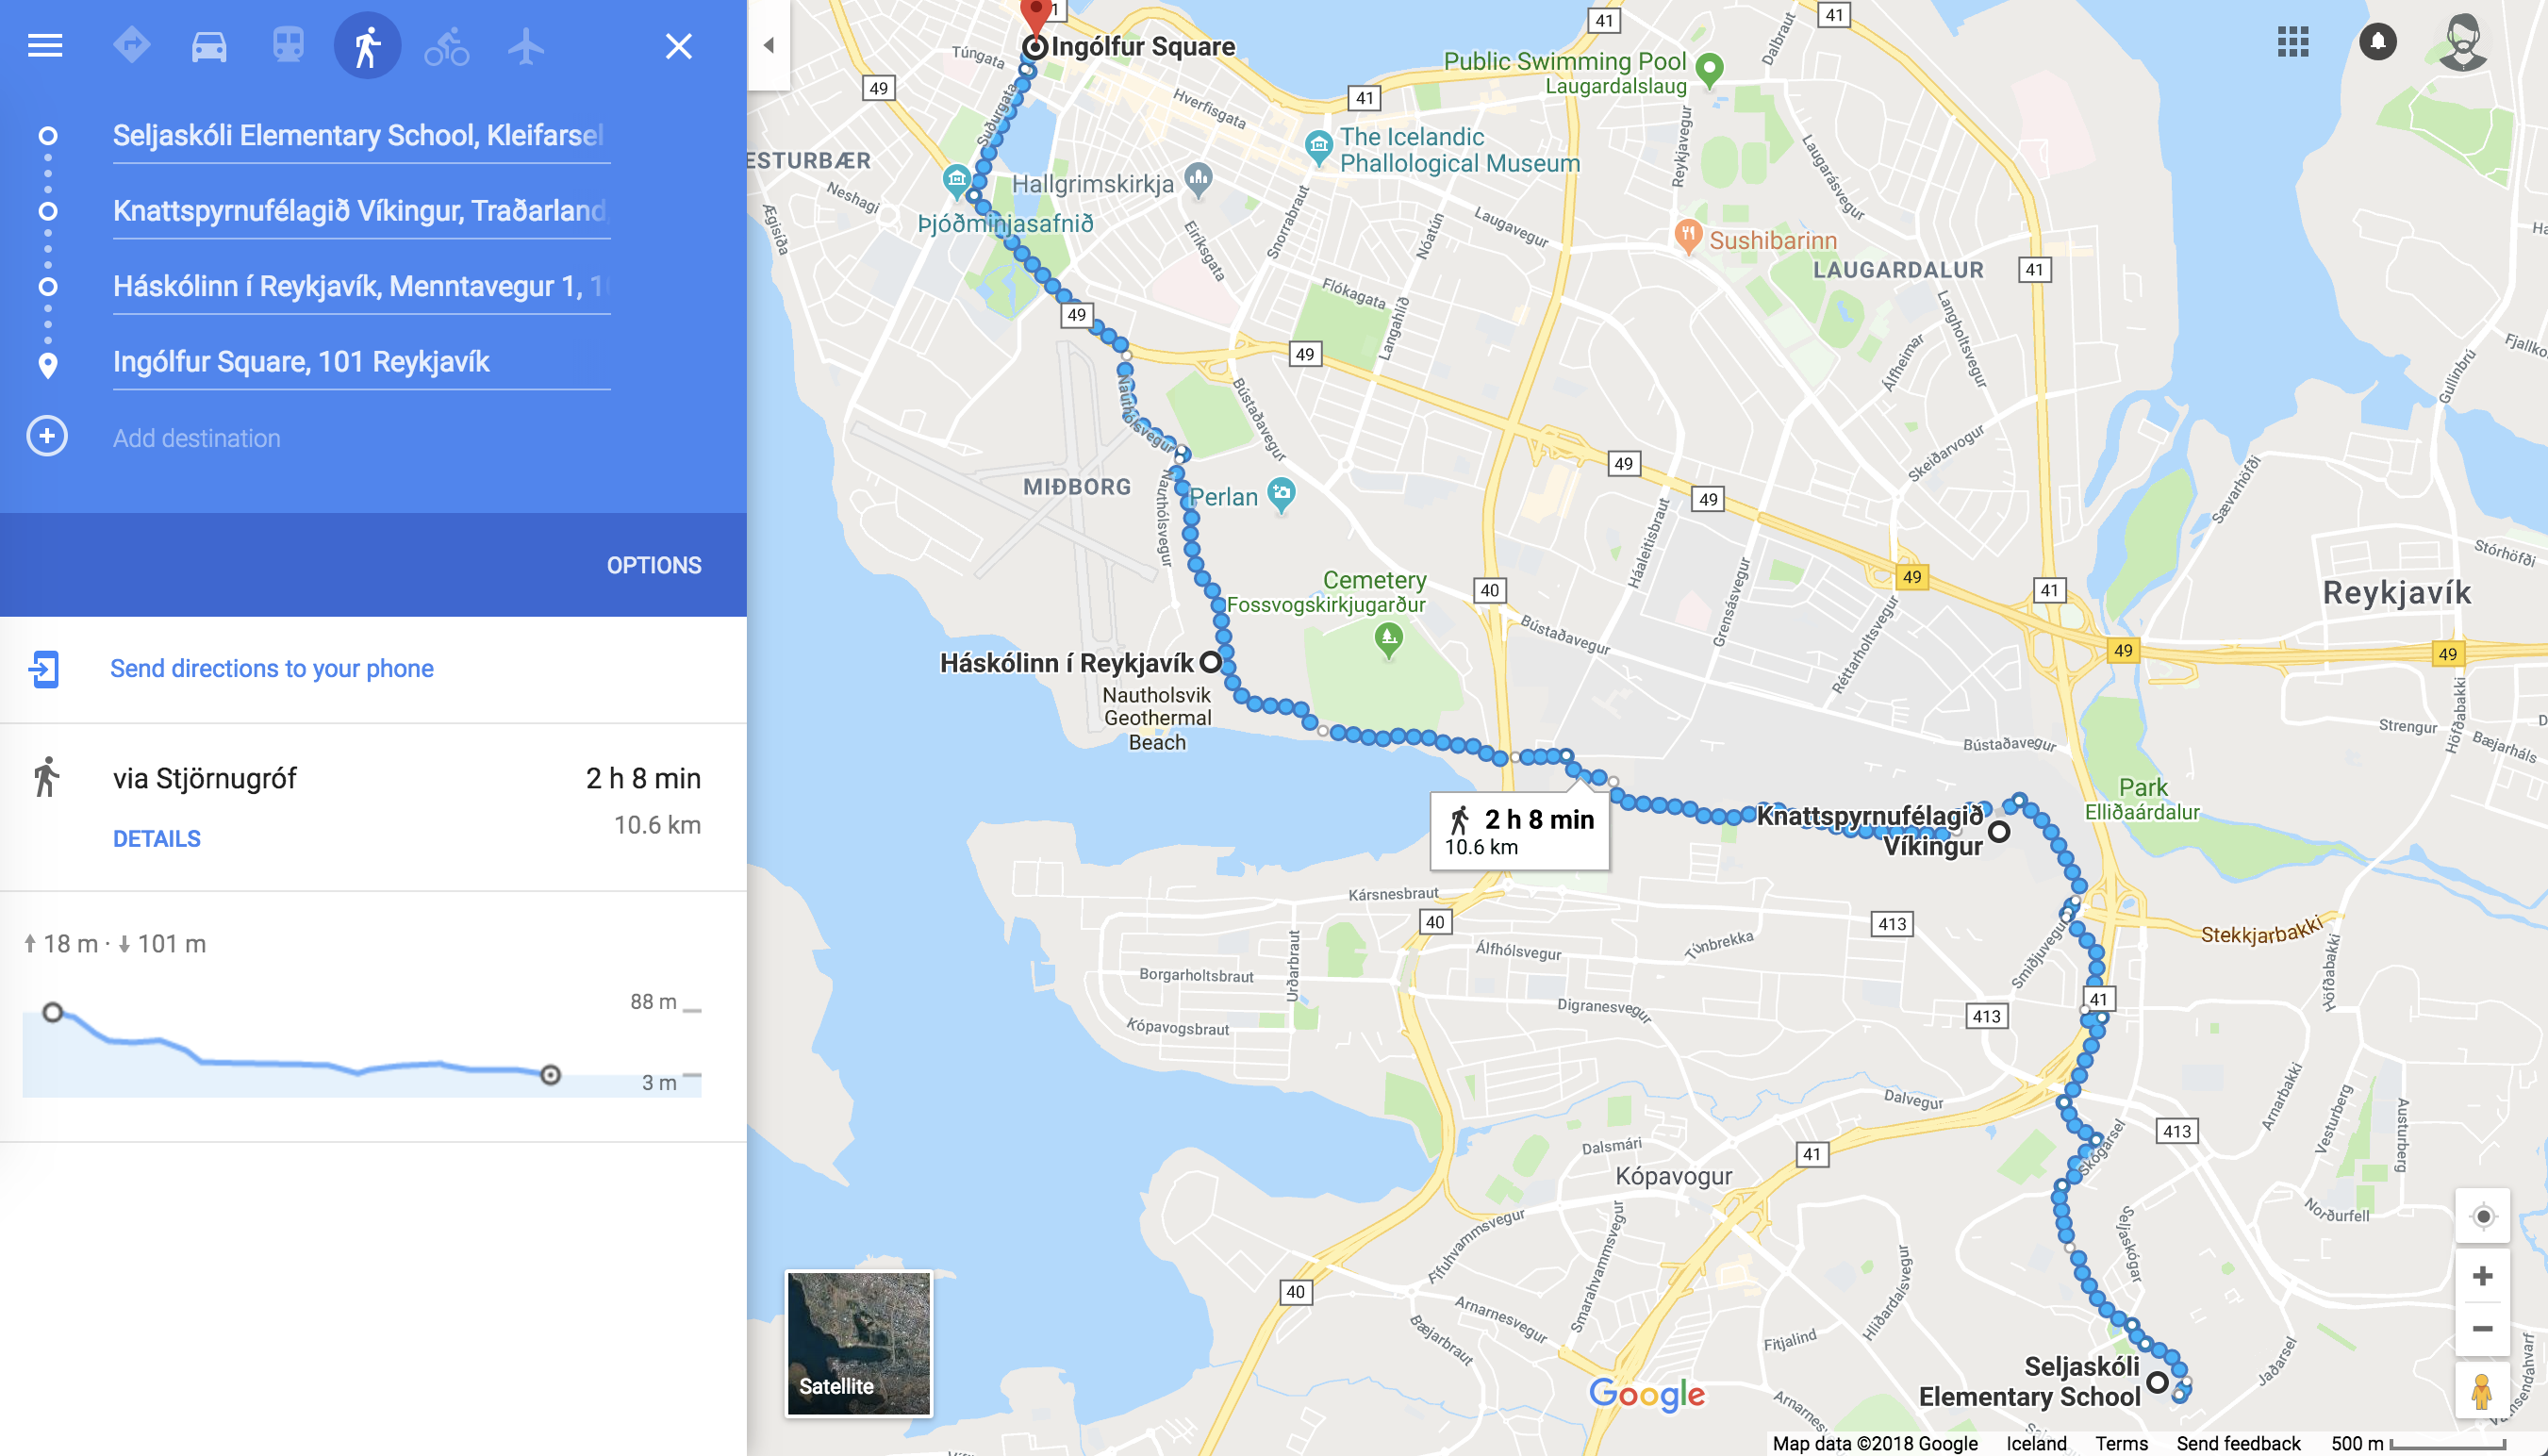Viewport: 2548px width, 1456px height.
Task: Click the show your location button
Action: [x=2482, y=1216]
